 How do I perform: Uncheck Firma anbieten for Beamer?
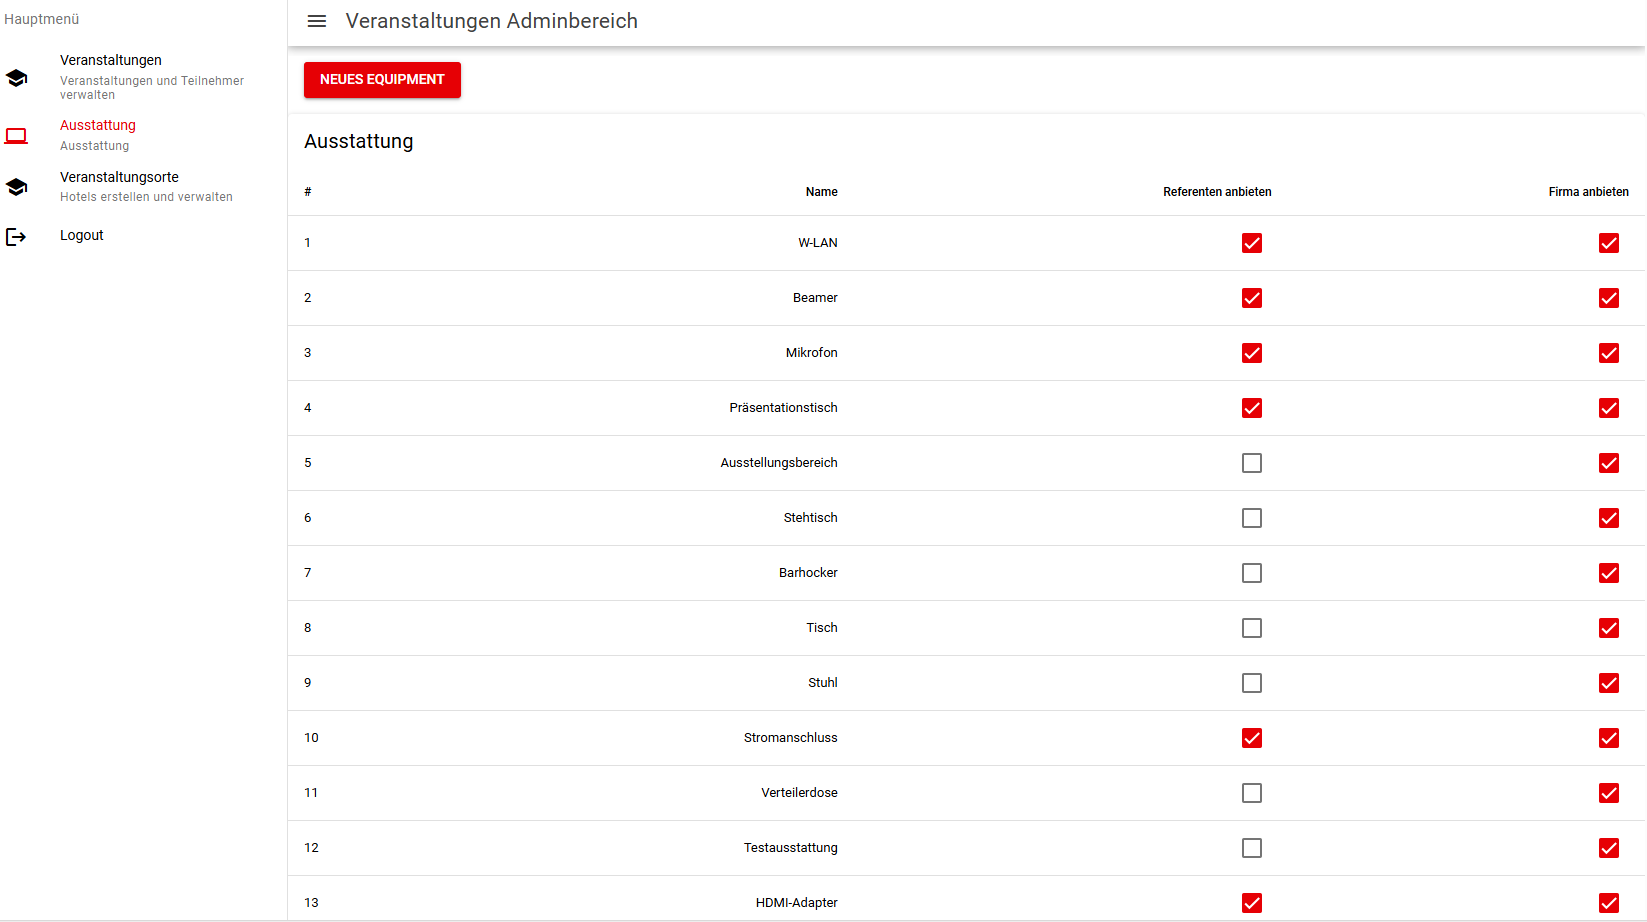(x=1608, y=298)
